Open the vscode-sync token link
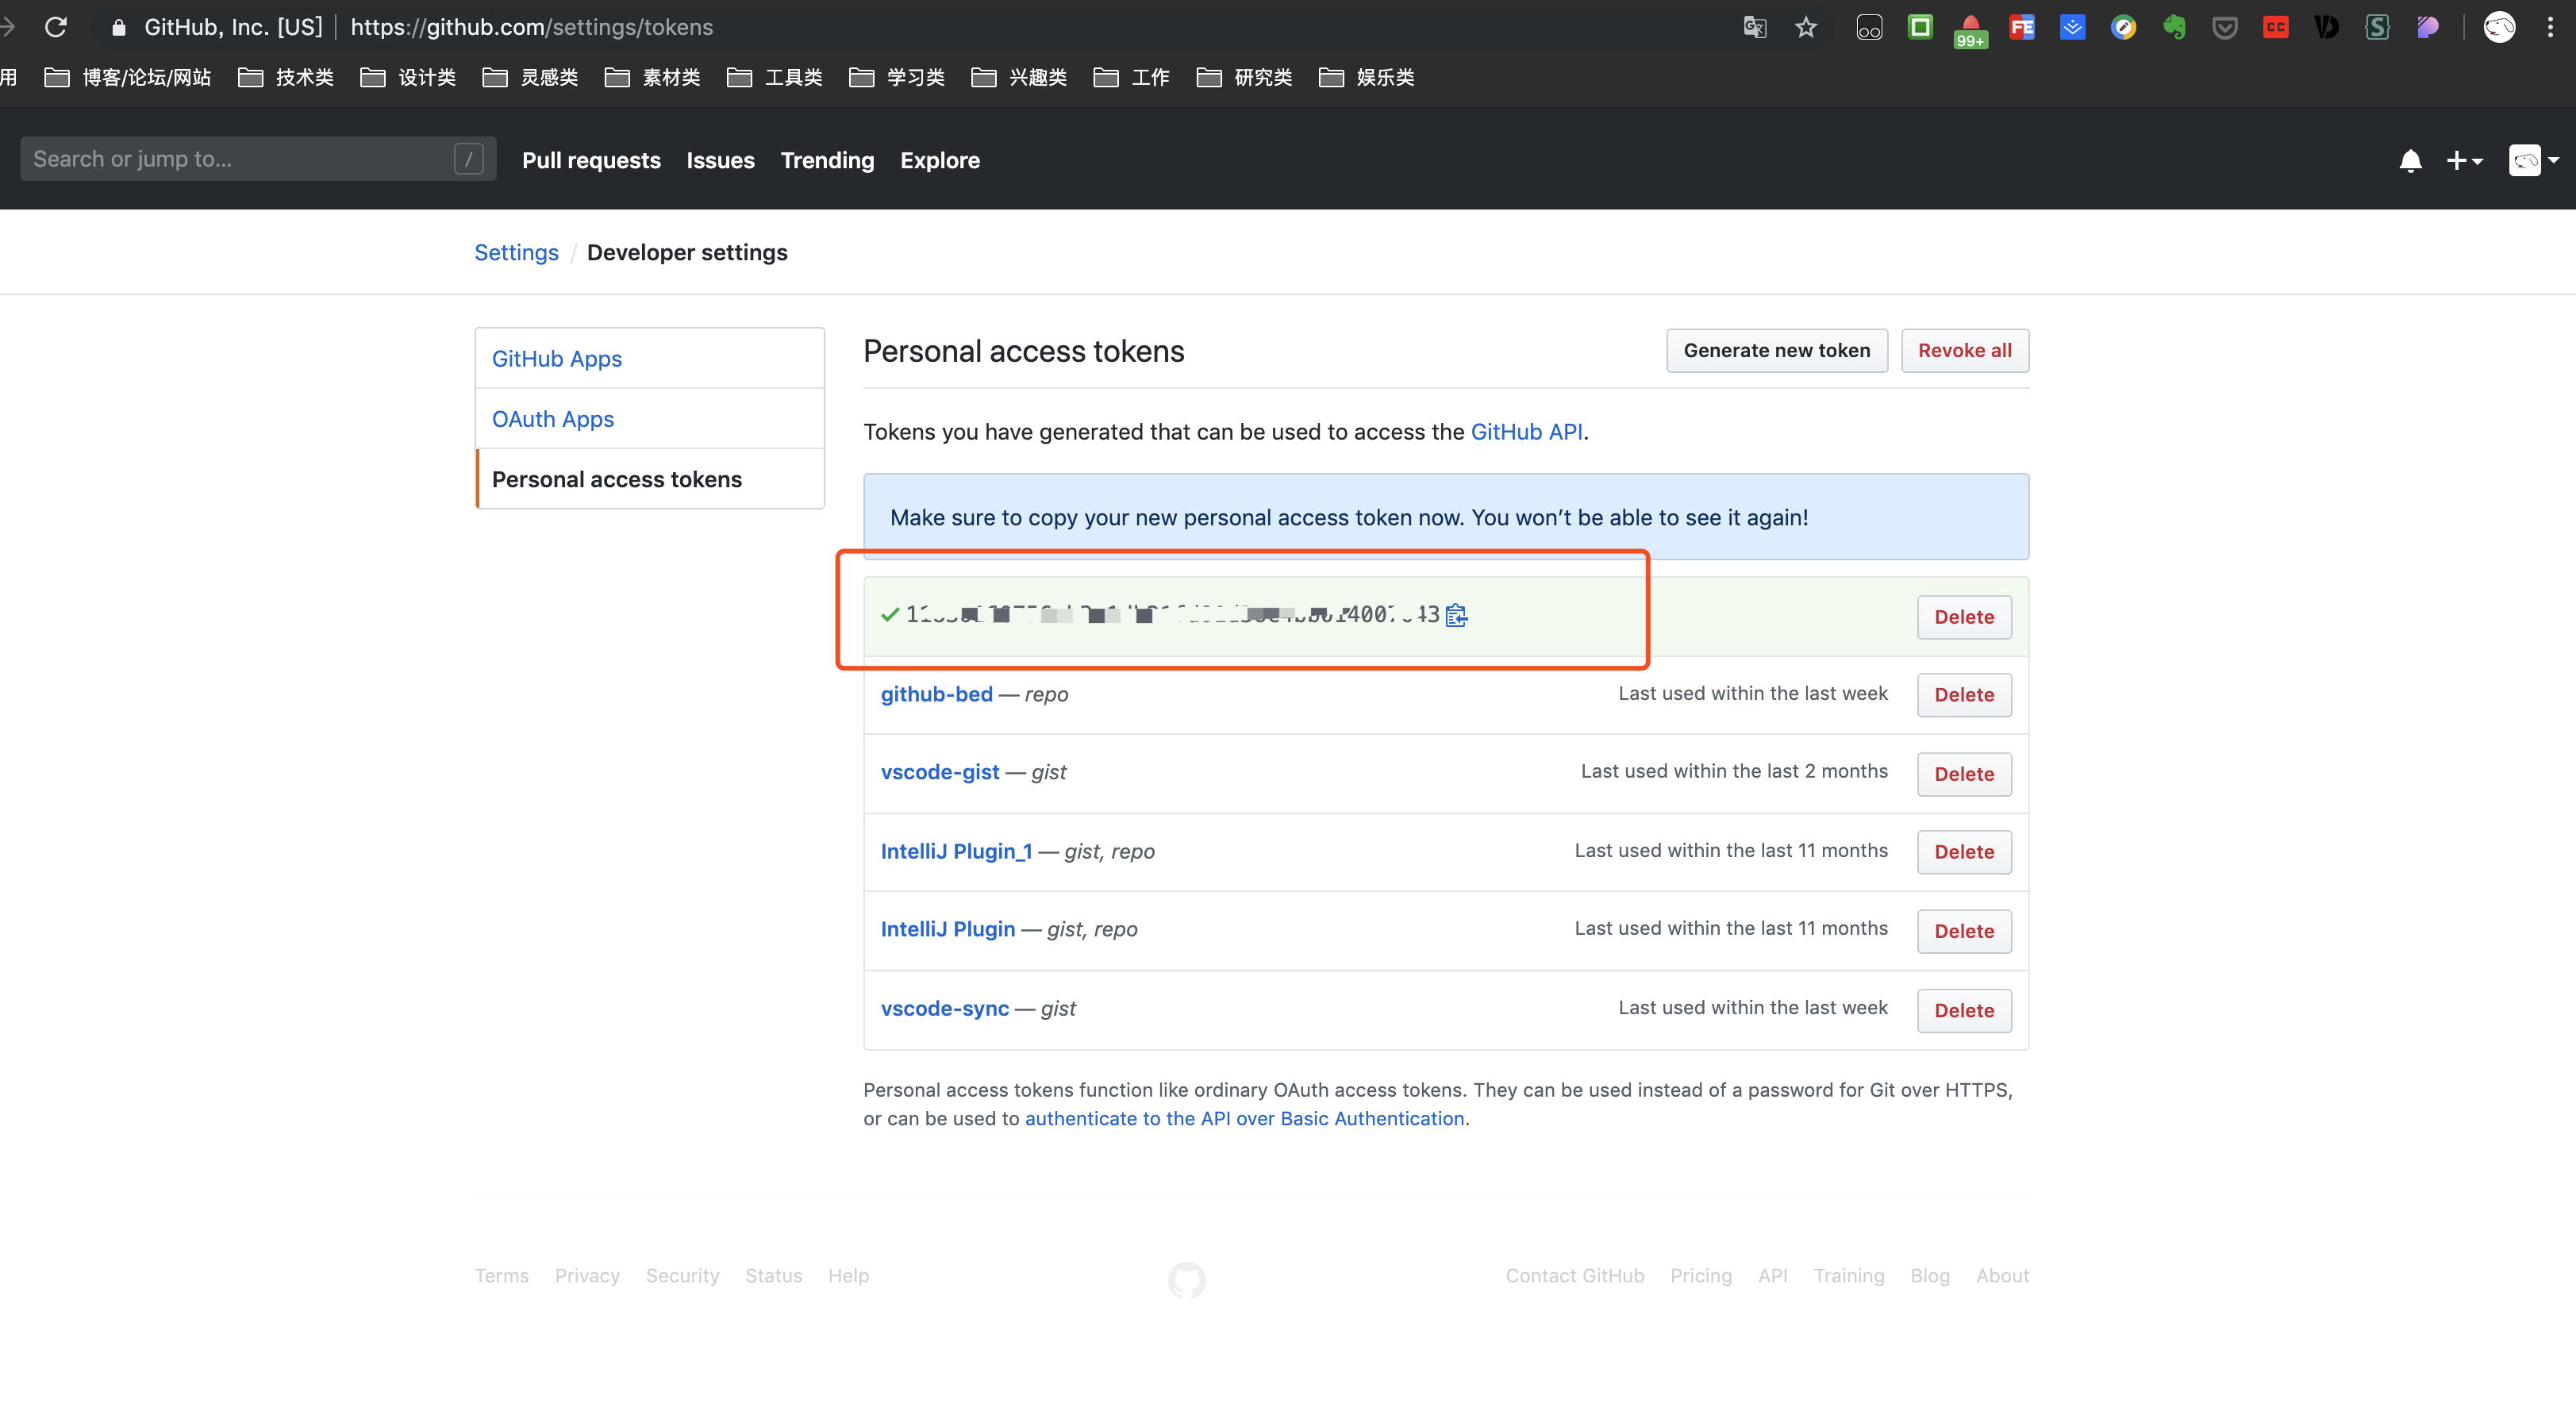Viewport: 2576px width, 1403px height. tap(944, 1008)
